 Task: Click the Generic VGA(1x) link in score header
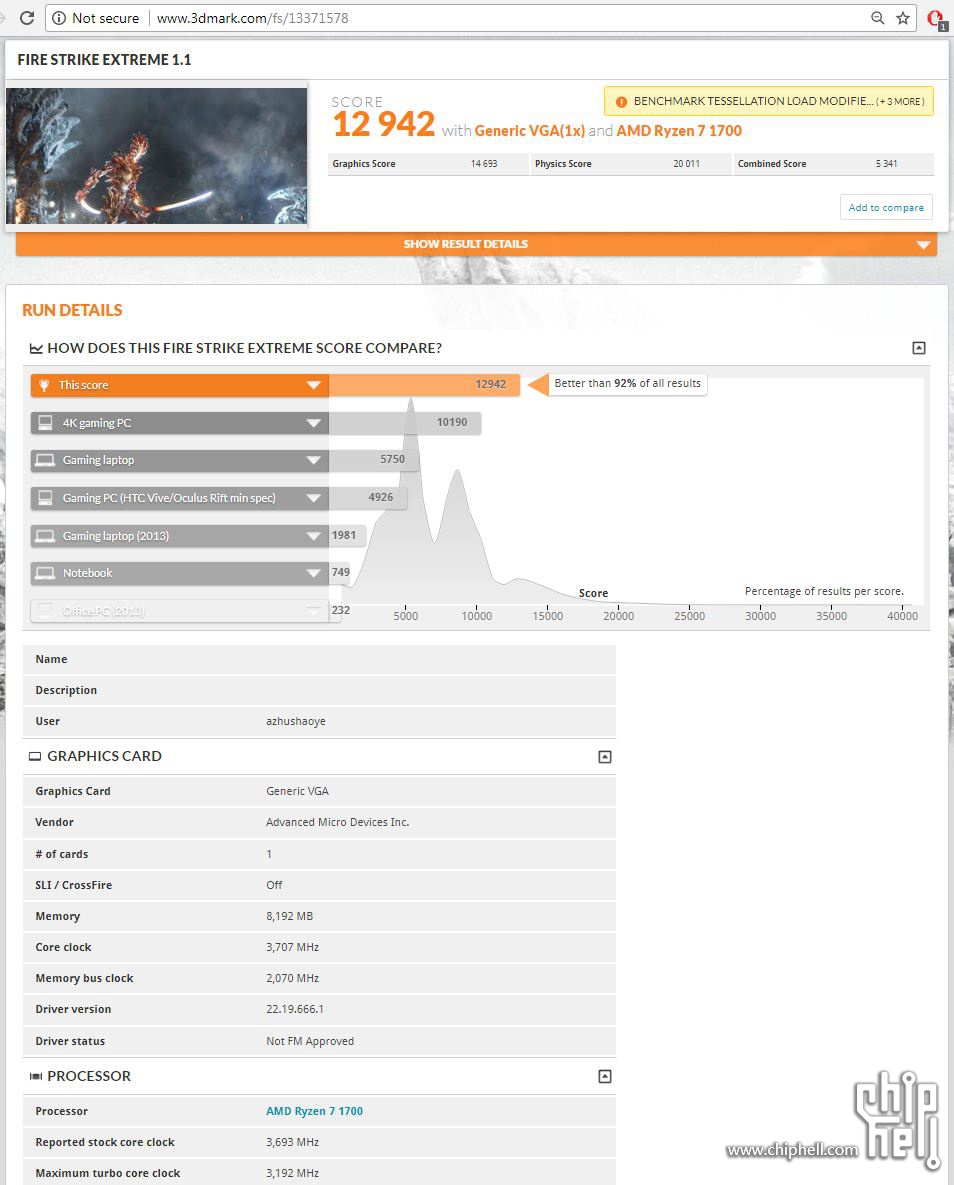pos(528,131)
